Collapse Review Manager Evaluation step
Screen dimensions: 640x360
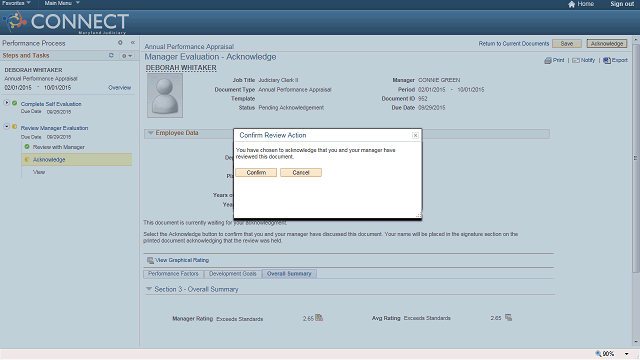pyautogui.click(x=7, y=127)
